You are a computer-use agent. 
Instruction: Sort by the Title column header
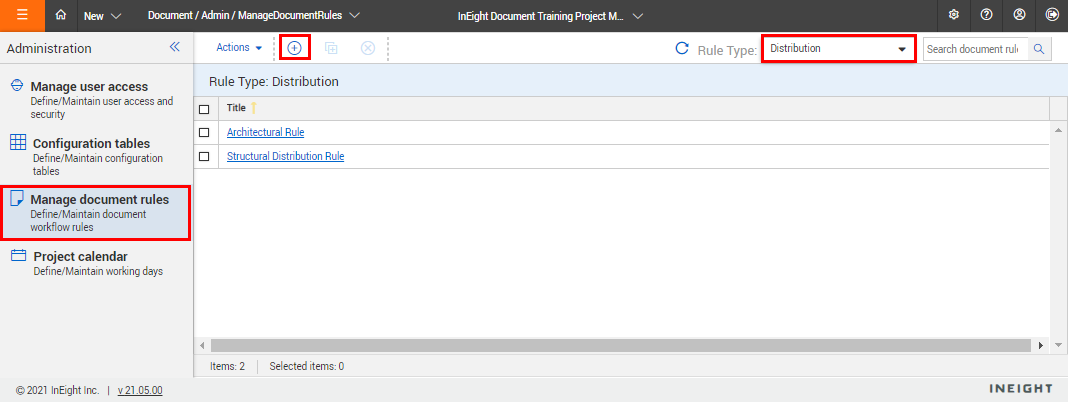236,108
